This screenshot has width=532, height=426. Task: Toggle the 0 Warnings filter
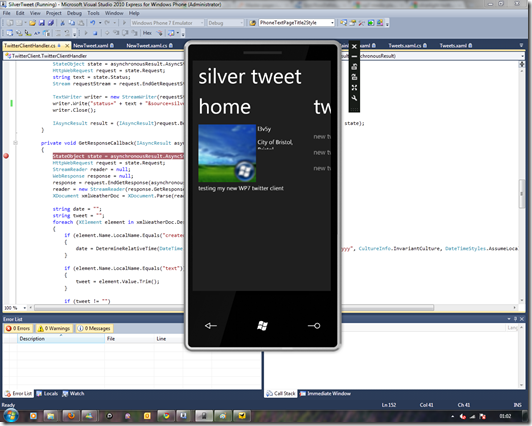[54, 328]
